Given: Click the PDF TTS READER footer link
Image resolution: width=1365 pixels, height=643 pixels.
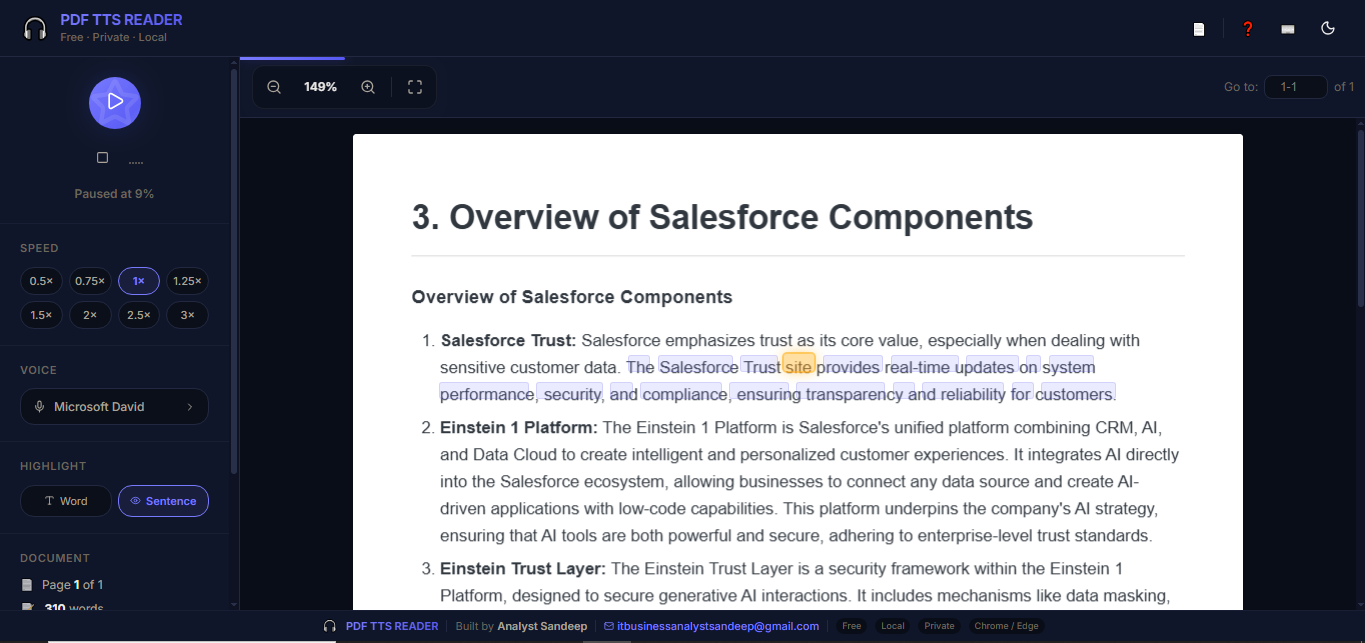Looking at the screenshot, I should coord(392,626).
